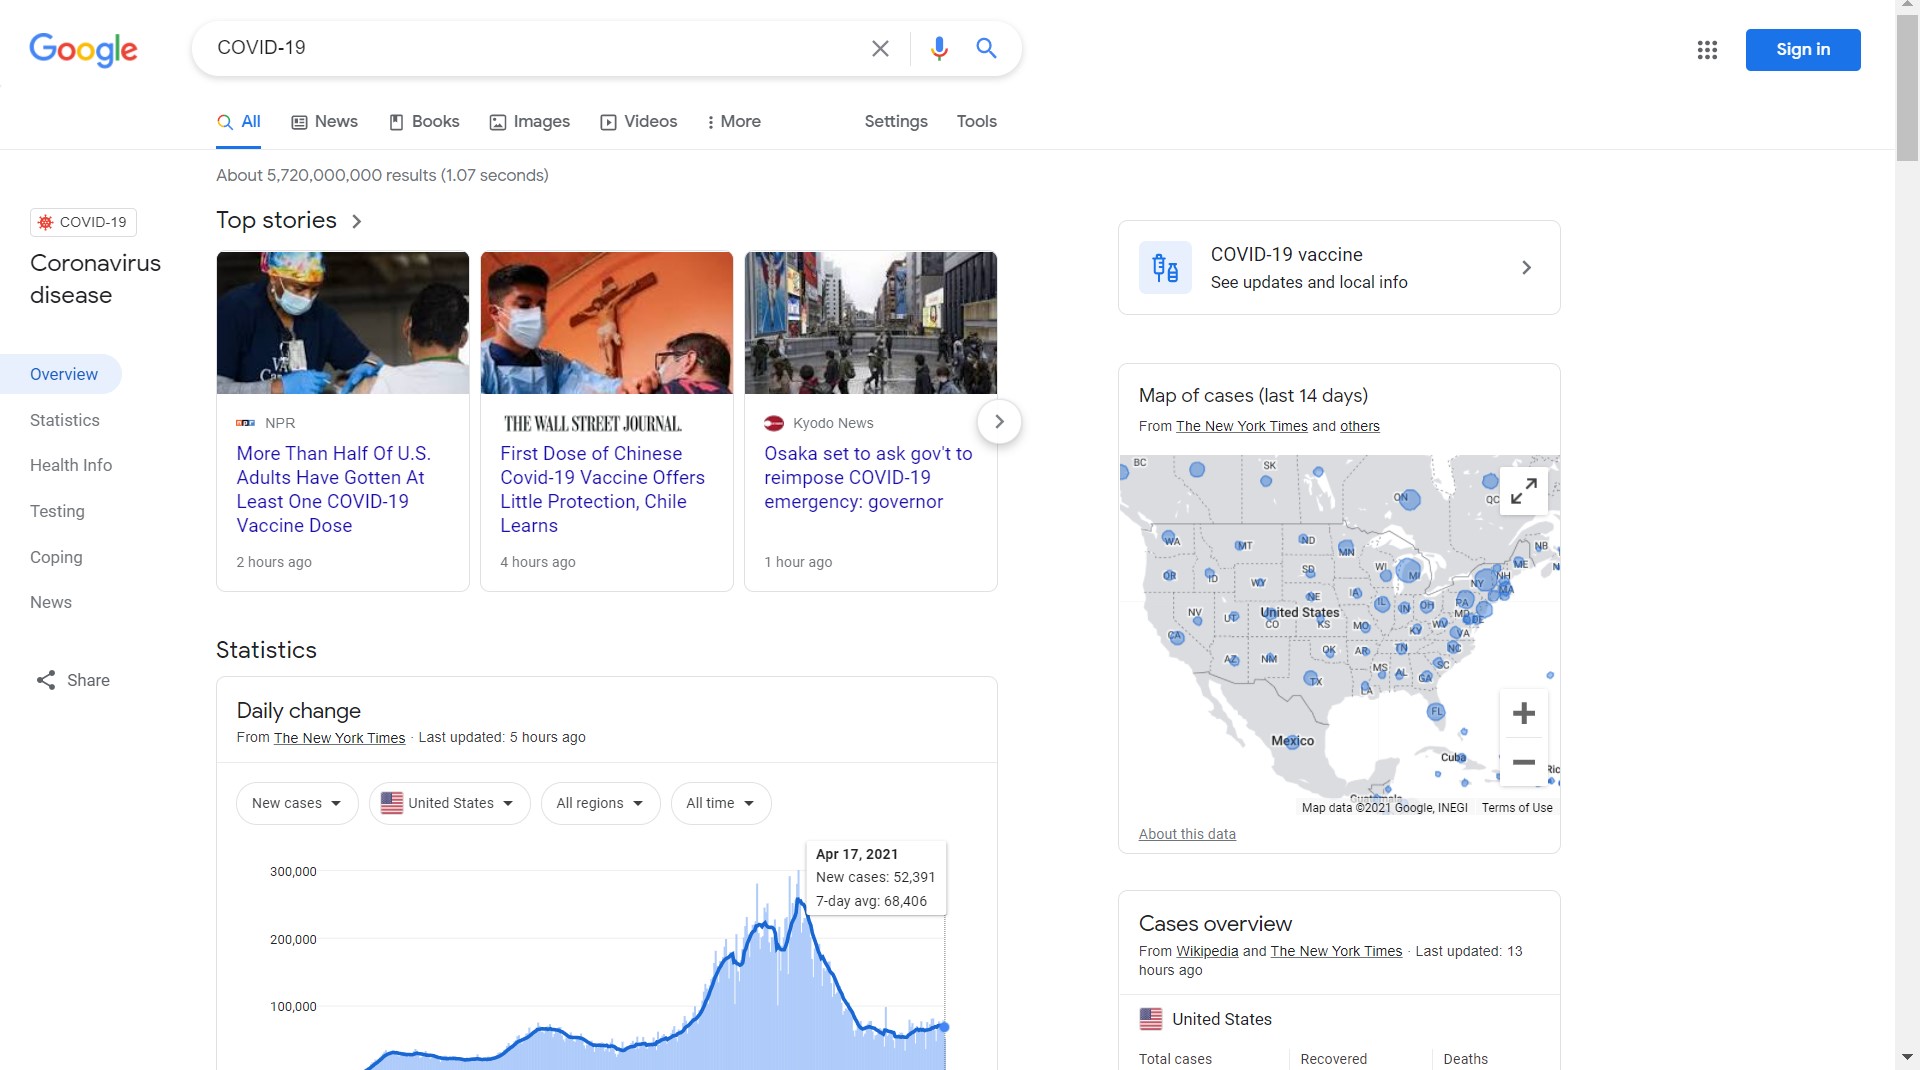Open the Wall Street Journal Chile story
Screen dimensions: 1920x1070
[x=602, y=489]
